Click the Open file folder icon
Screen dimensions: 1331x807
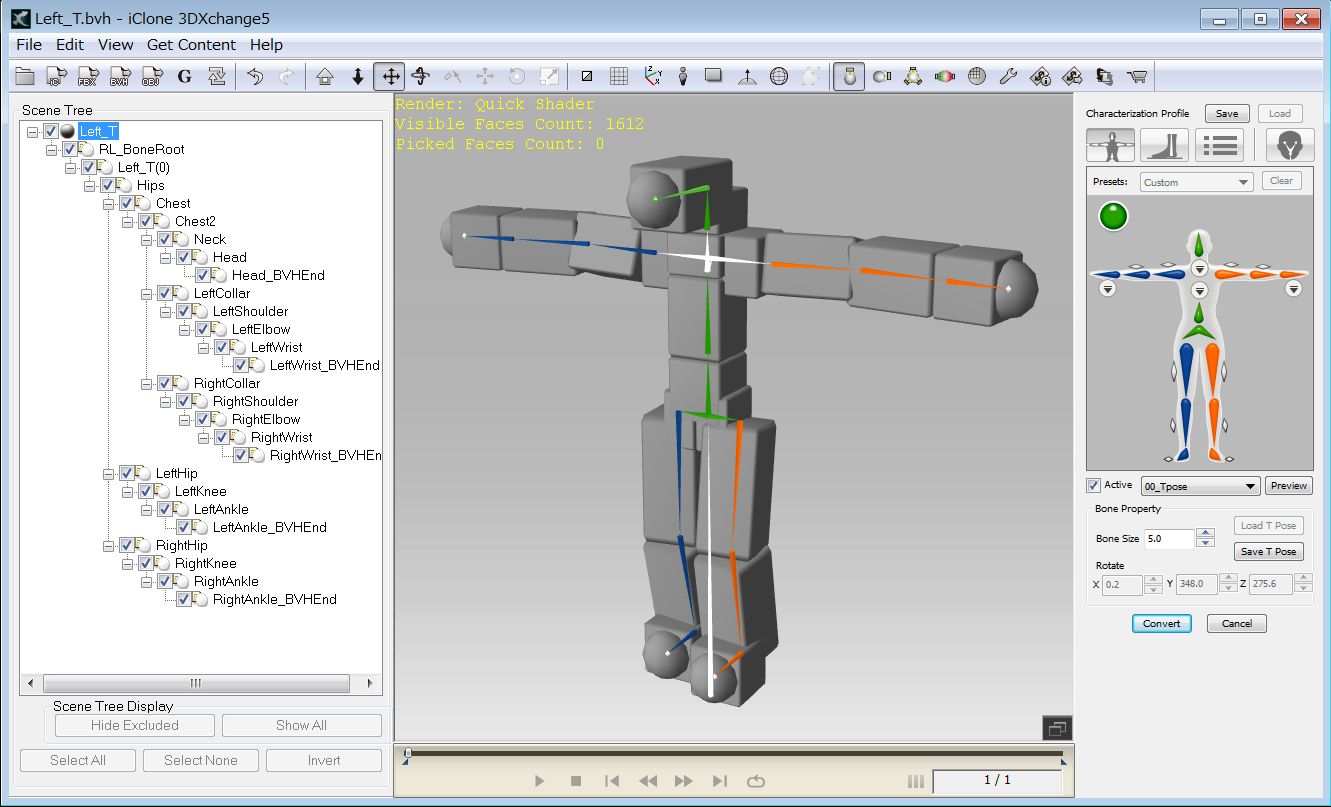[x=25, y=76]
